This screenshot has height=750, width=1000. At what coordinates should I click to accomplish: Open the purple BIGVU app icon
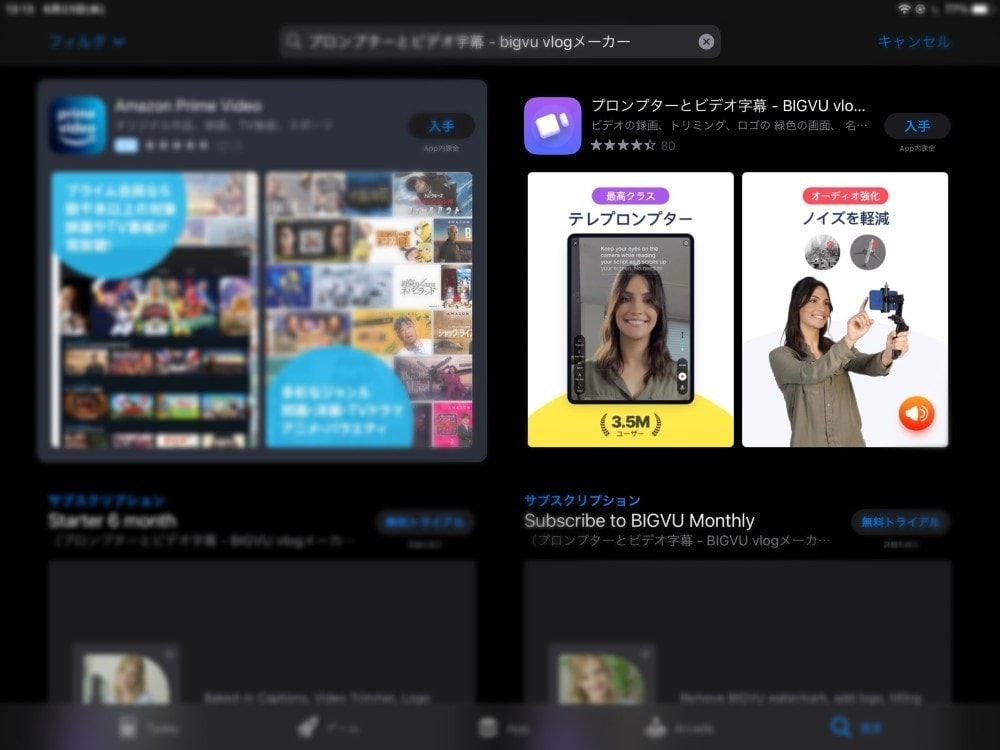pos(552,126)
